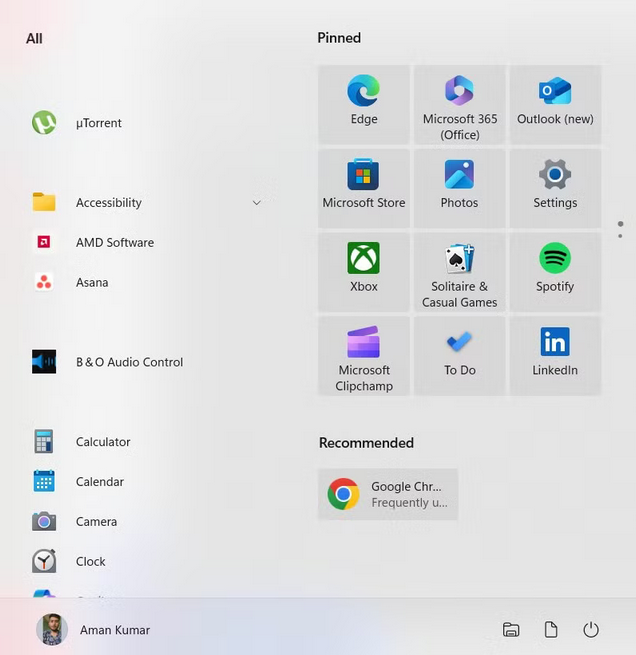
Task: Launch the To Do app
Action: coord(459,356)
